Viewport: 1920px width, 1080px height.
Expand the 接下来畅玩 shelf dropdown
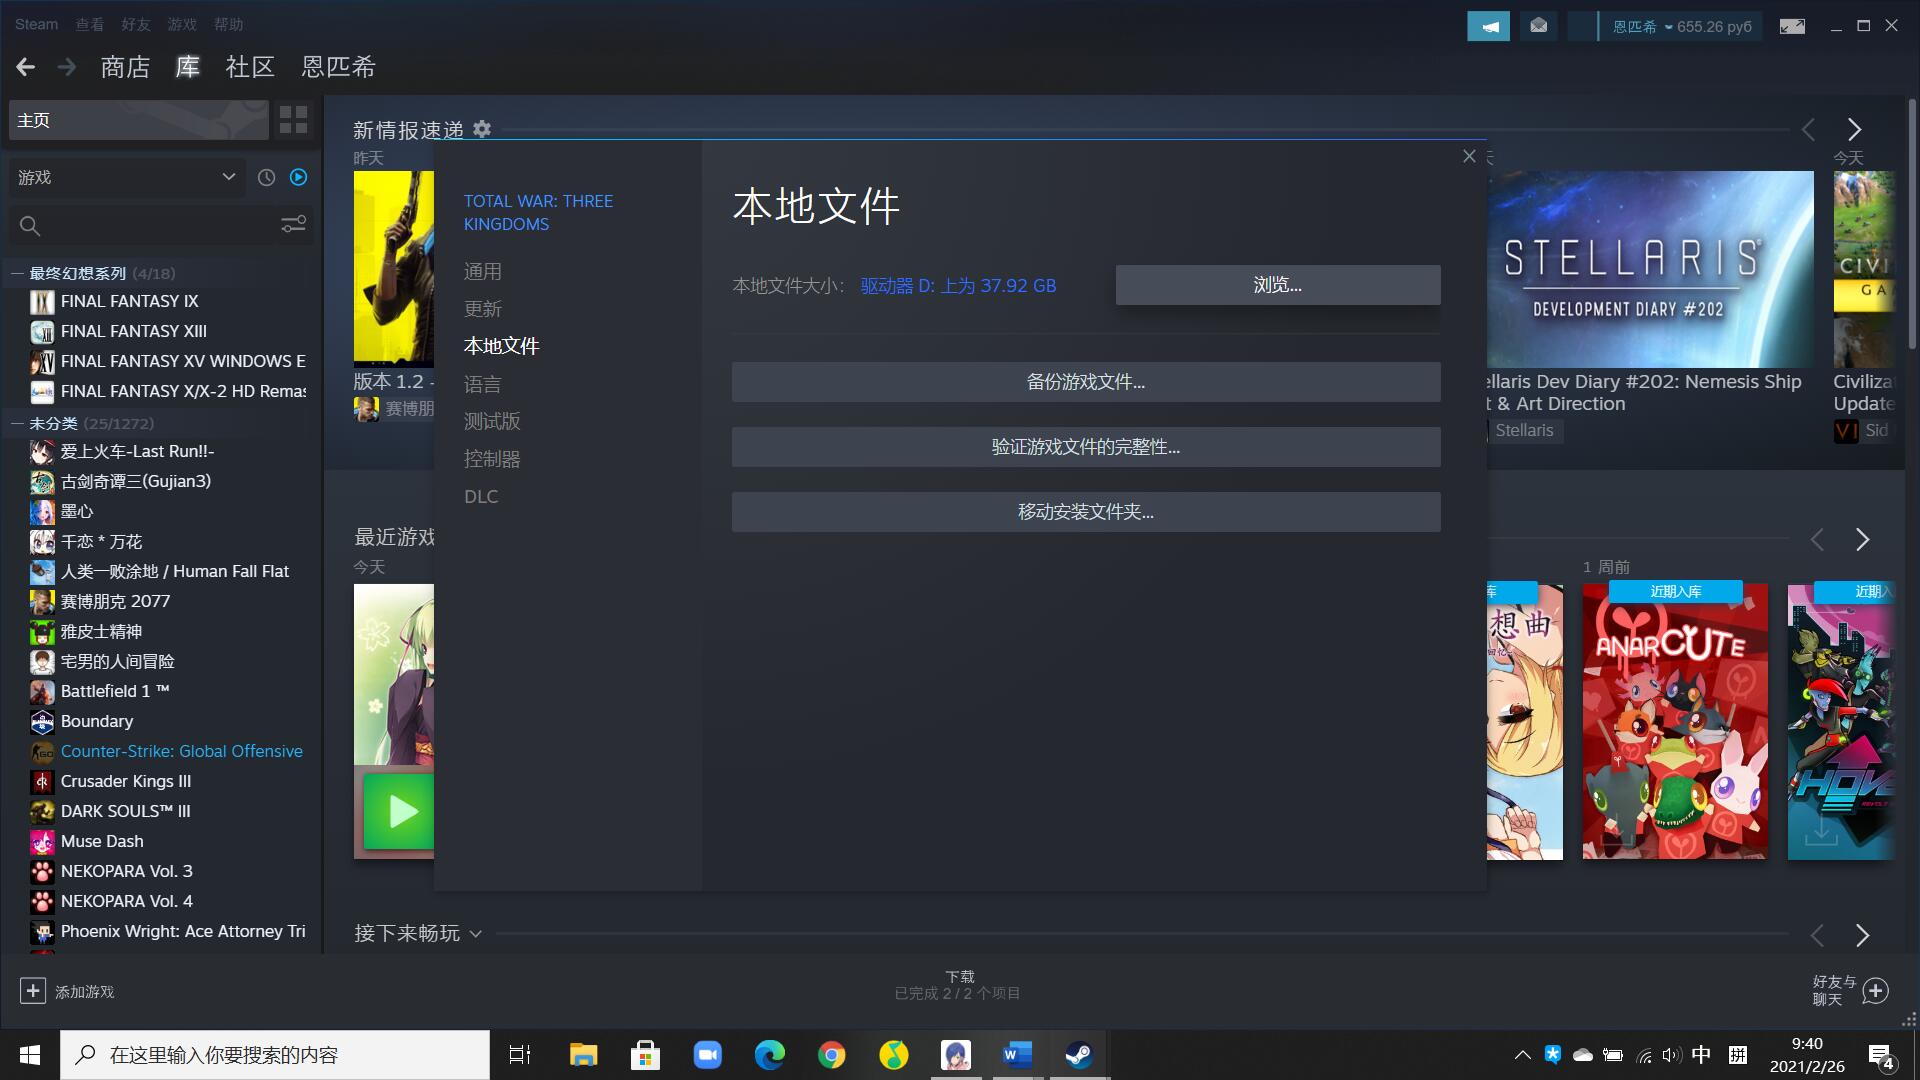click(x=476, y=934)
